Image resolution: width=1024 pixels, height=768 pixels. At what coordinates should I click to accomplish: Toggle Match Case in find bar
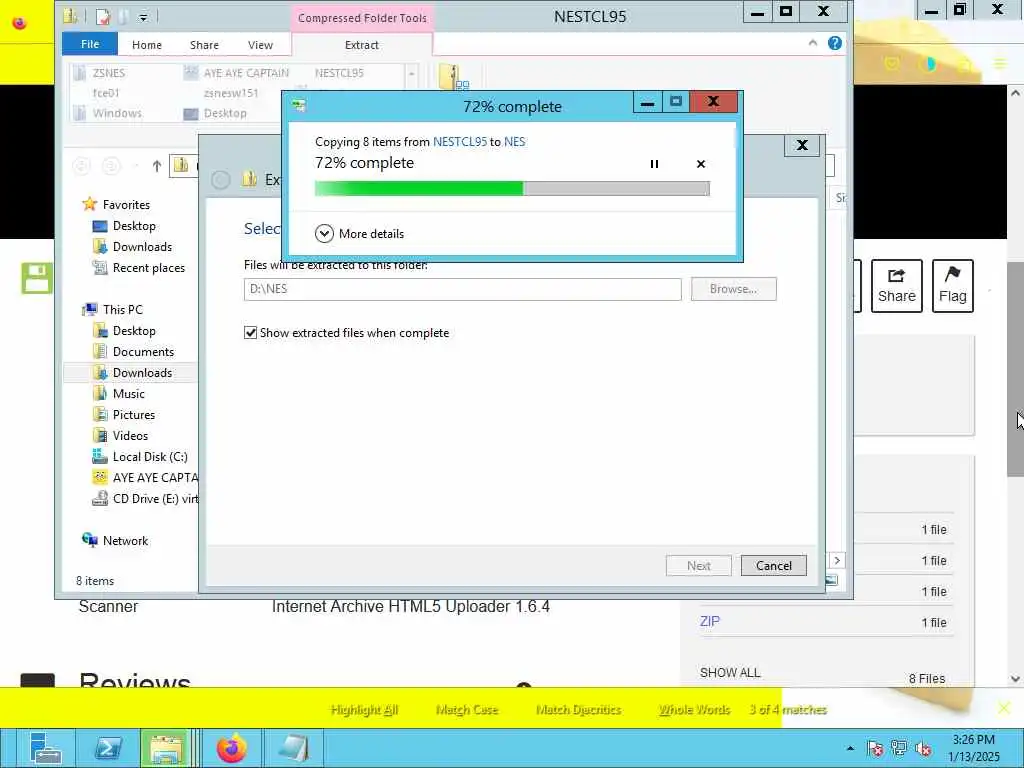(x=467, y=710)
